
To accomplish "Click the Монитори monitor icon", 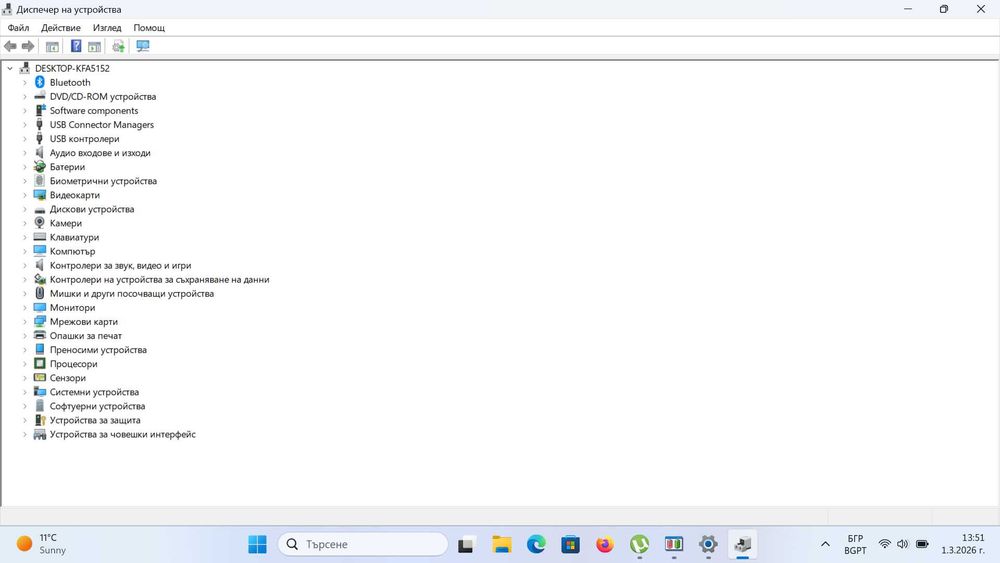I will tap(40, 307).
